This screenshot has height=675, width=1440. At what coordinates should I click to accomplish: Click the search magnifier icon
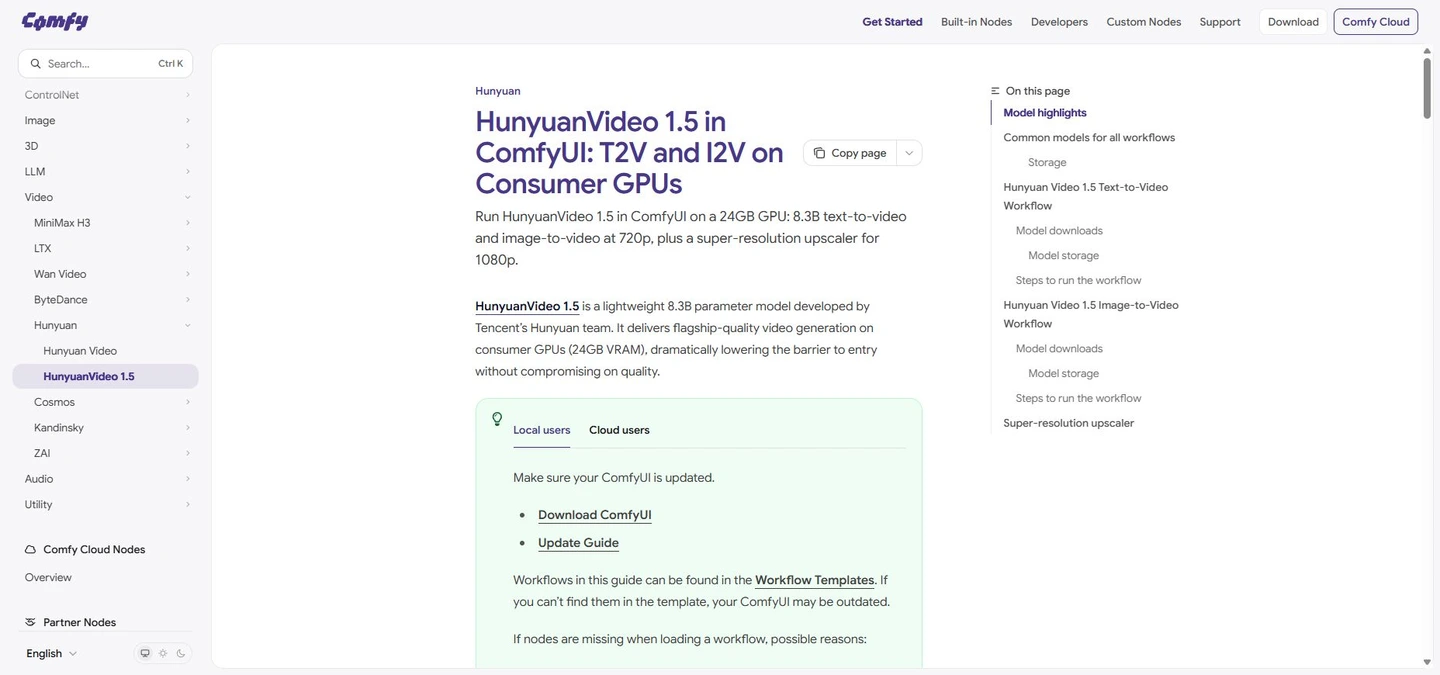pos(36,64)
